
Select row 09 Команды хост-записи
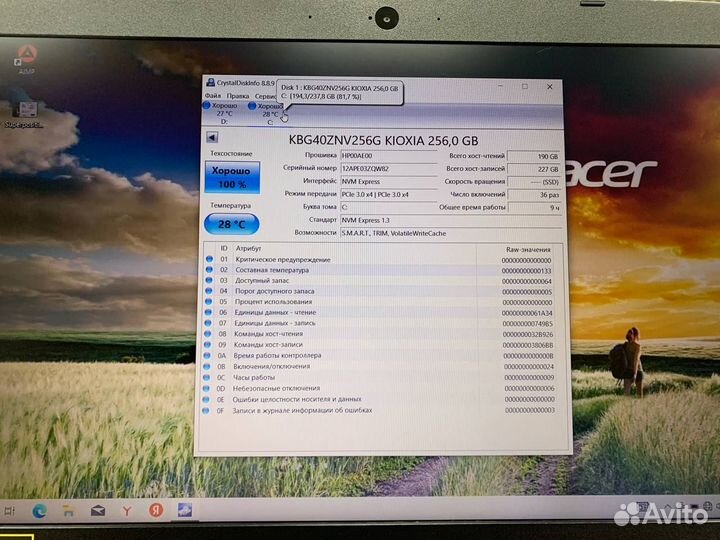point(379,344)
